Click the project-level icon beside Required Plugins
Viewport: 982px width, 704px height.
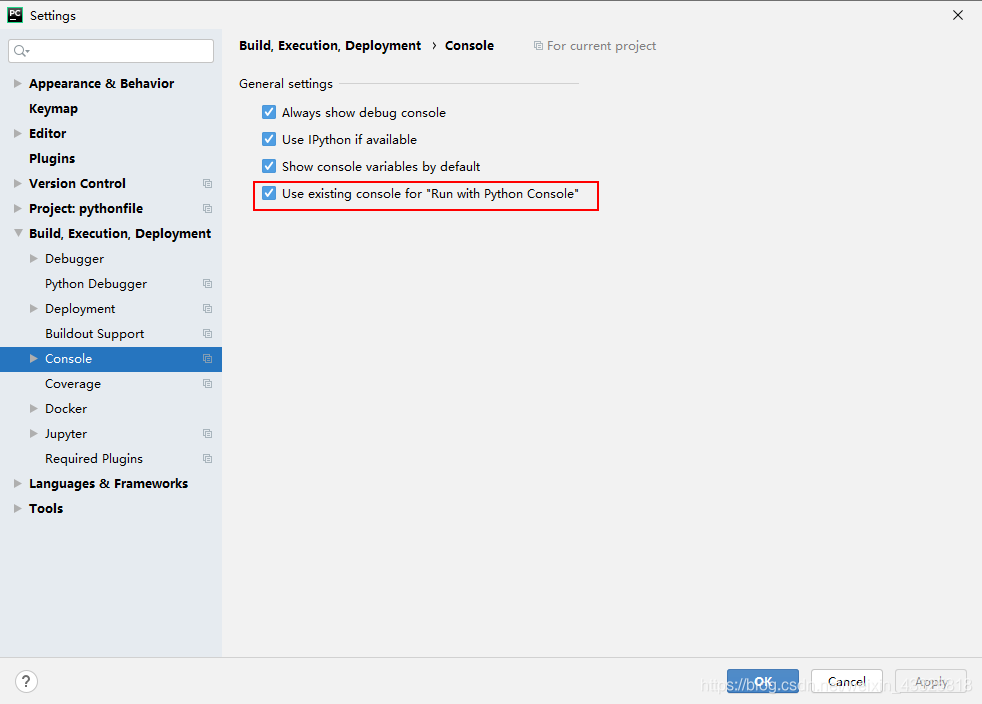(x=207, y=458)
